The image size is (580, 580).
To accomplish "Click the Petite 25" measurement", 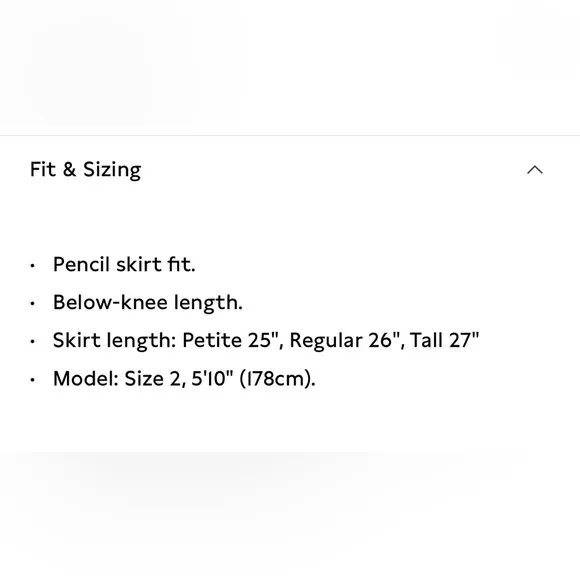I will click(x=233, y=340).
